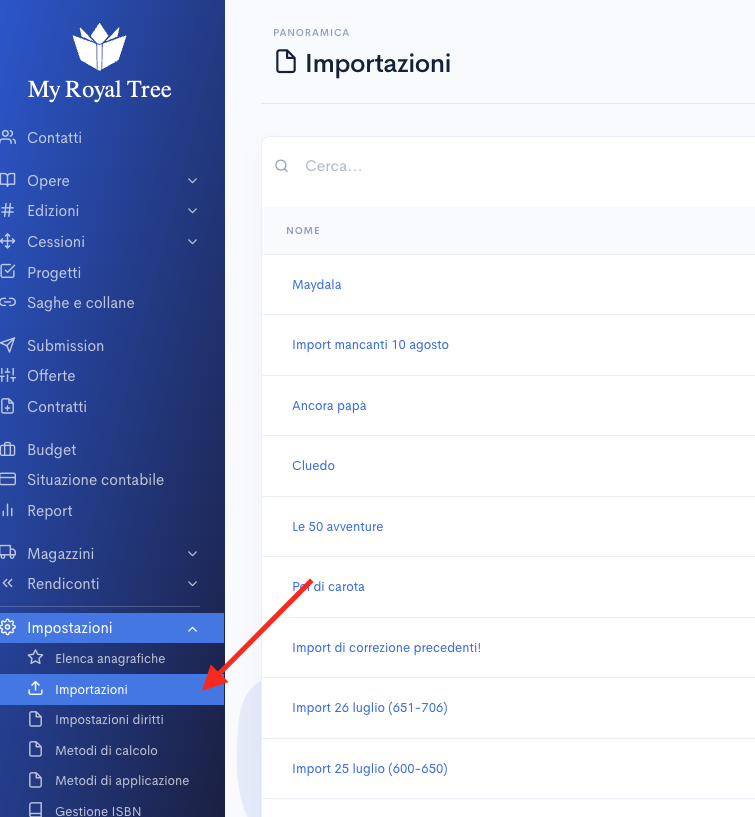Click the NOME column header
Image resolution: width=755 pixels, height=817 pixels.
303,230
